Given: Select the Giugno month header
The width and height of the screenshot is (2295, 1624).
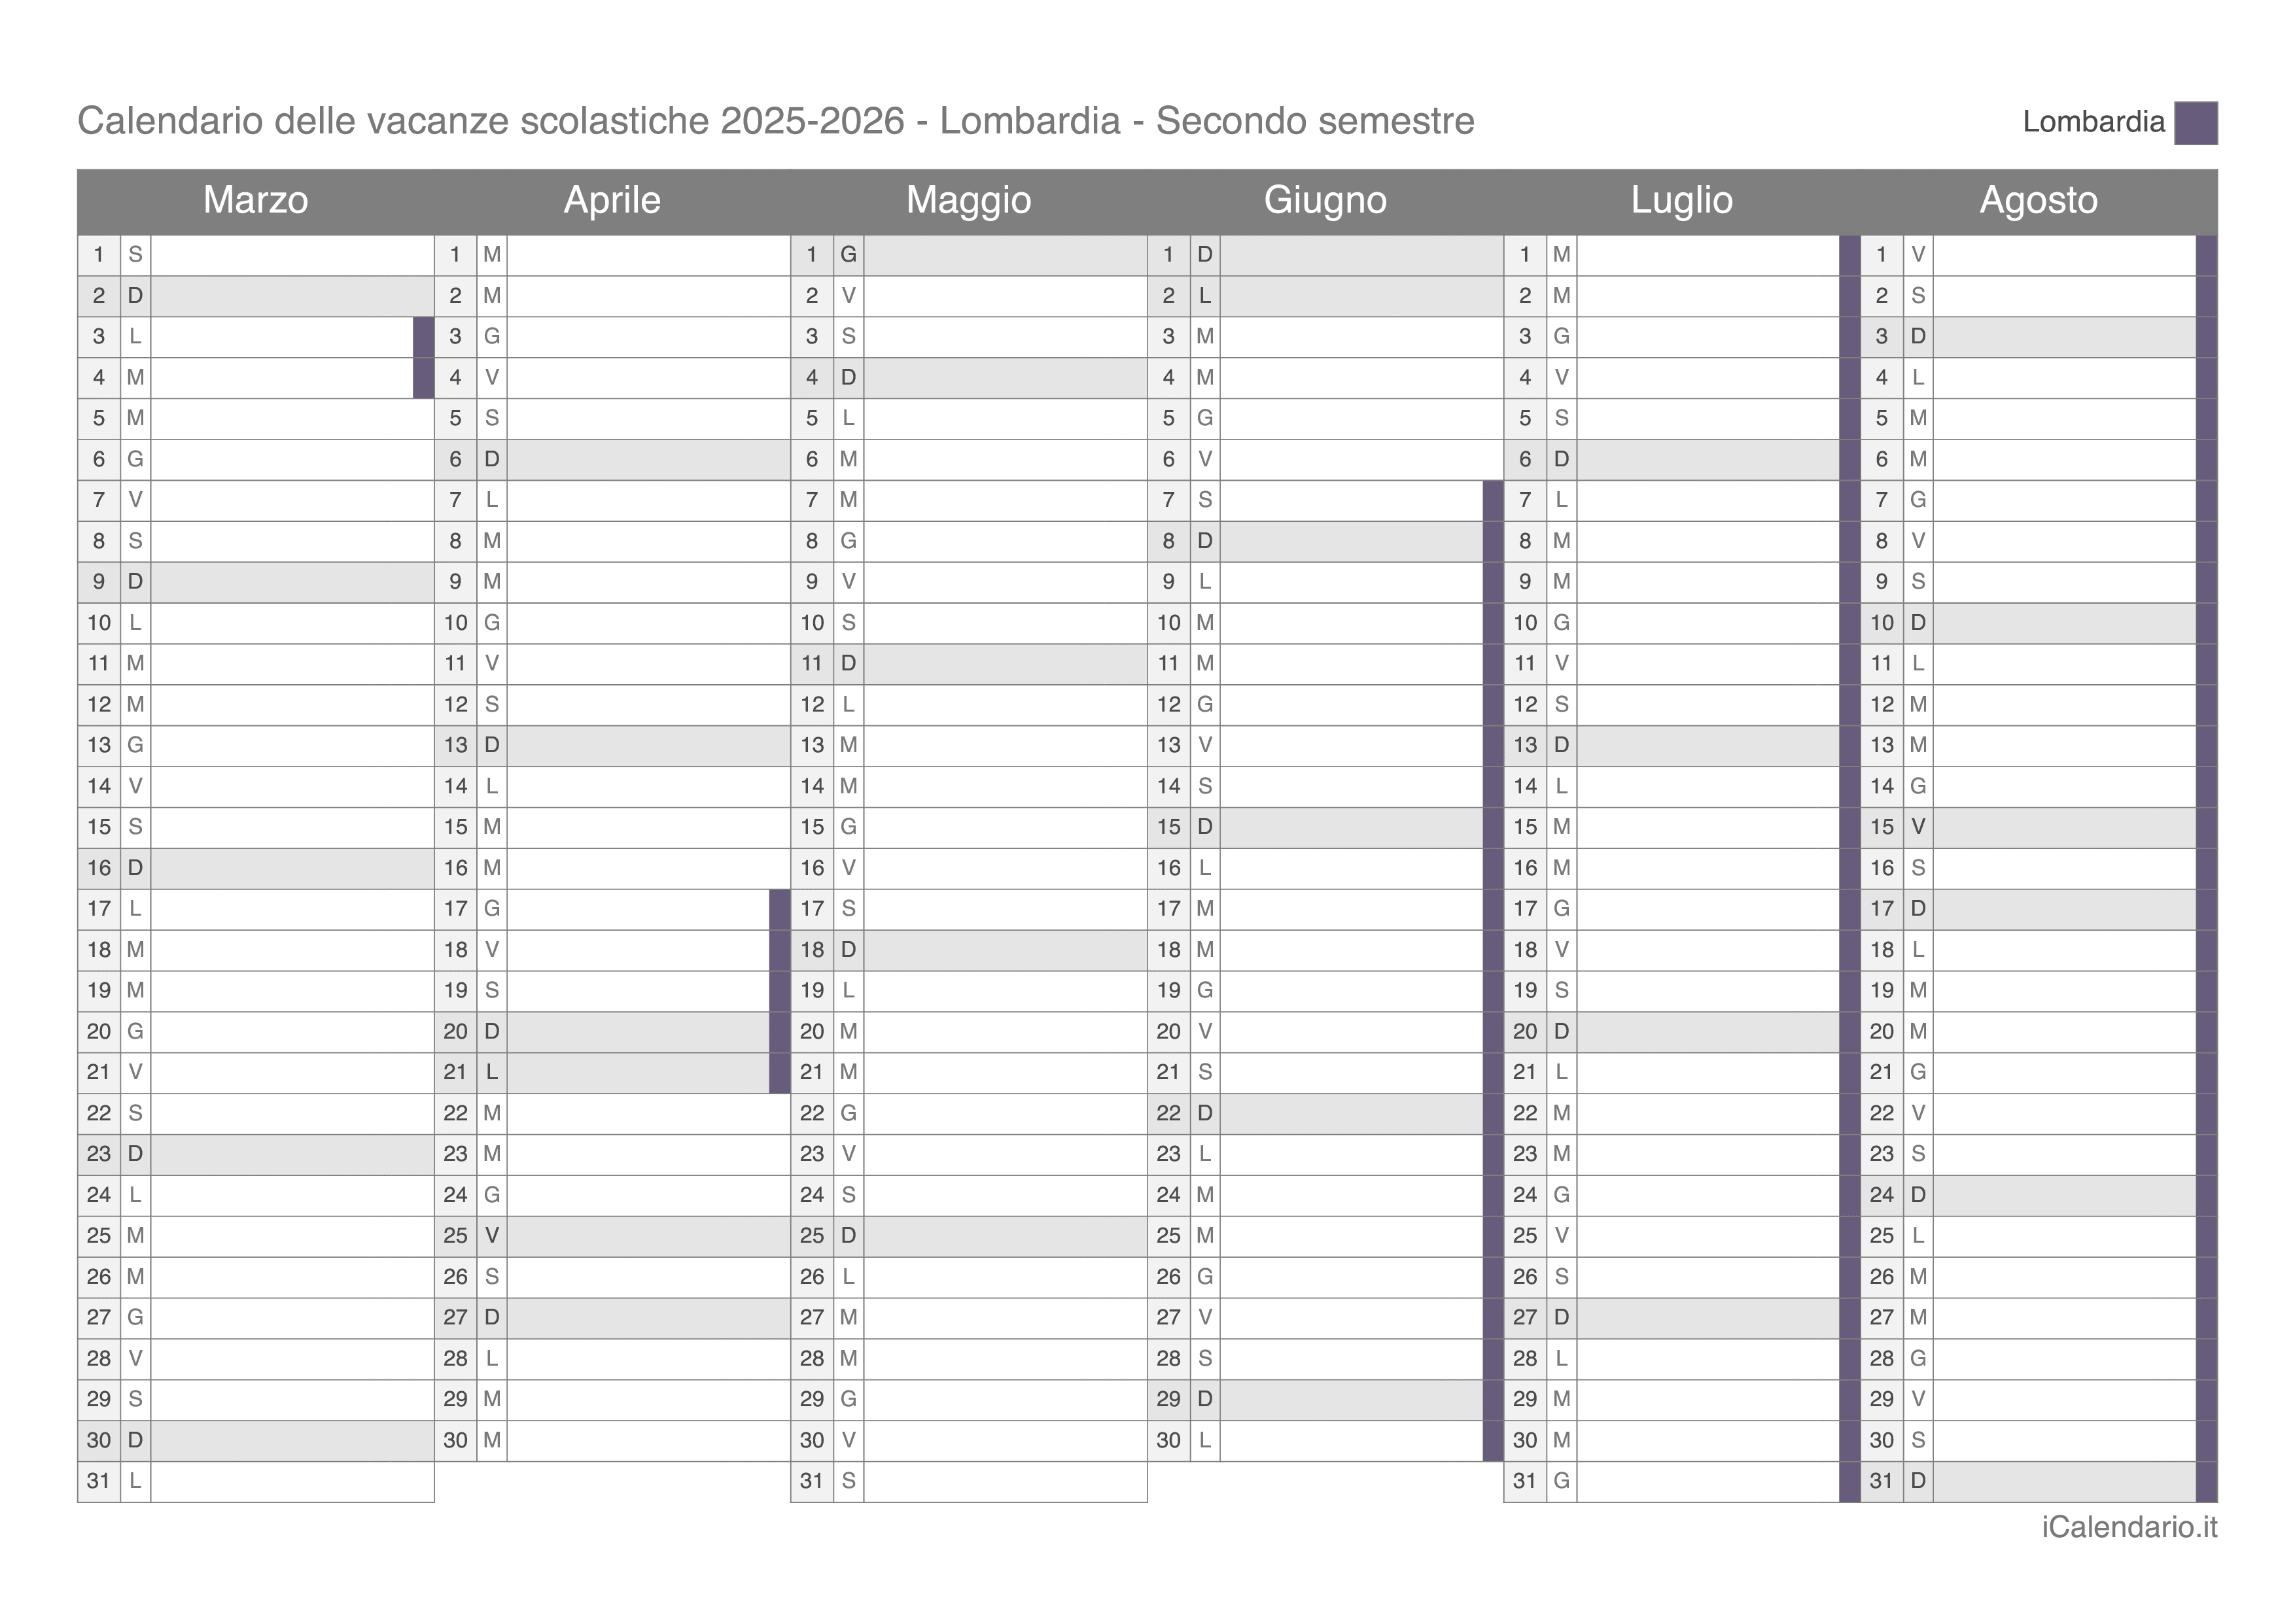Looking at the screenshot, I should pos(1326,201).
